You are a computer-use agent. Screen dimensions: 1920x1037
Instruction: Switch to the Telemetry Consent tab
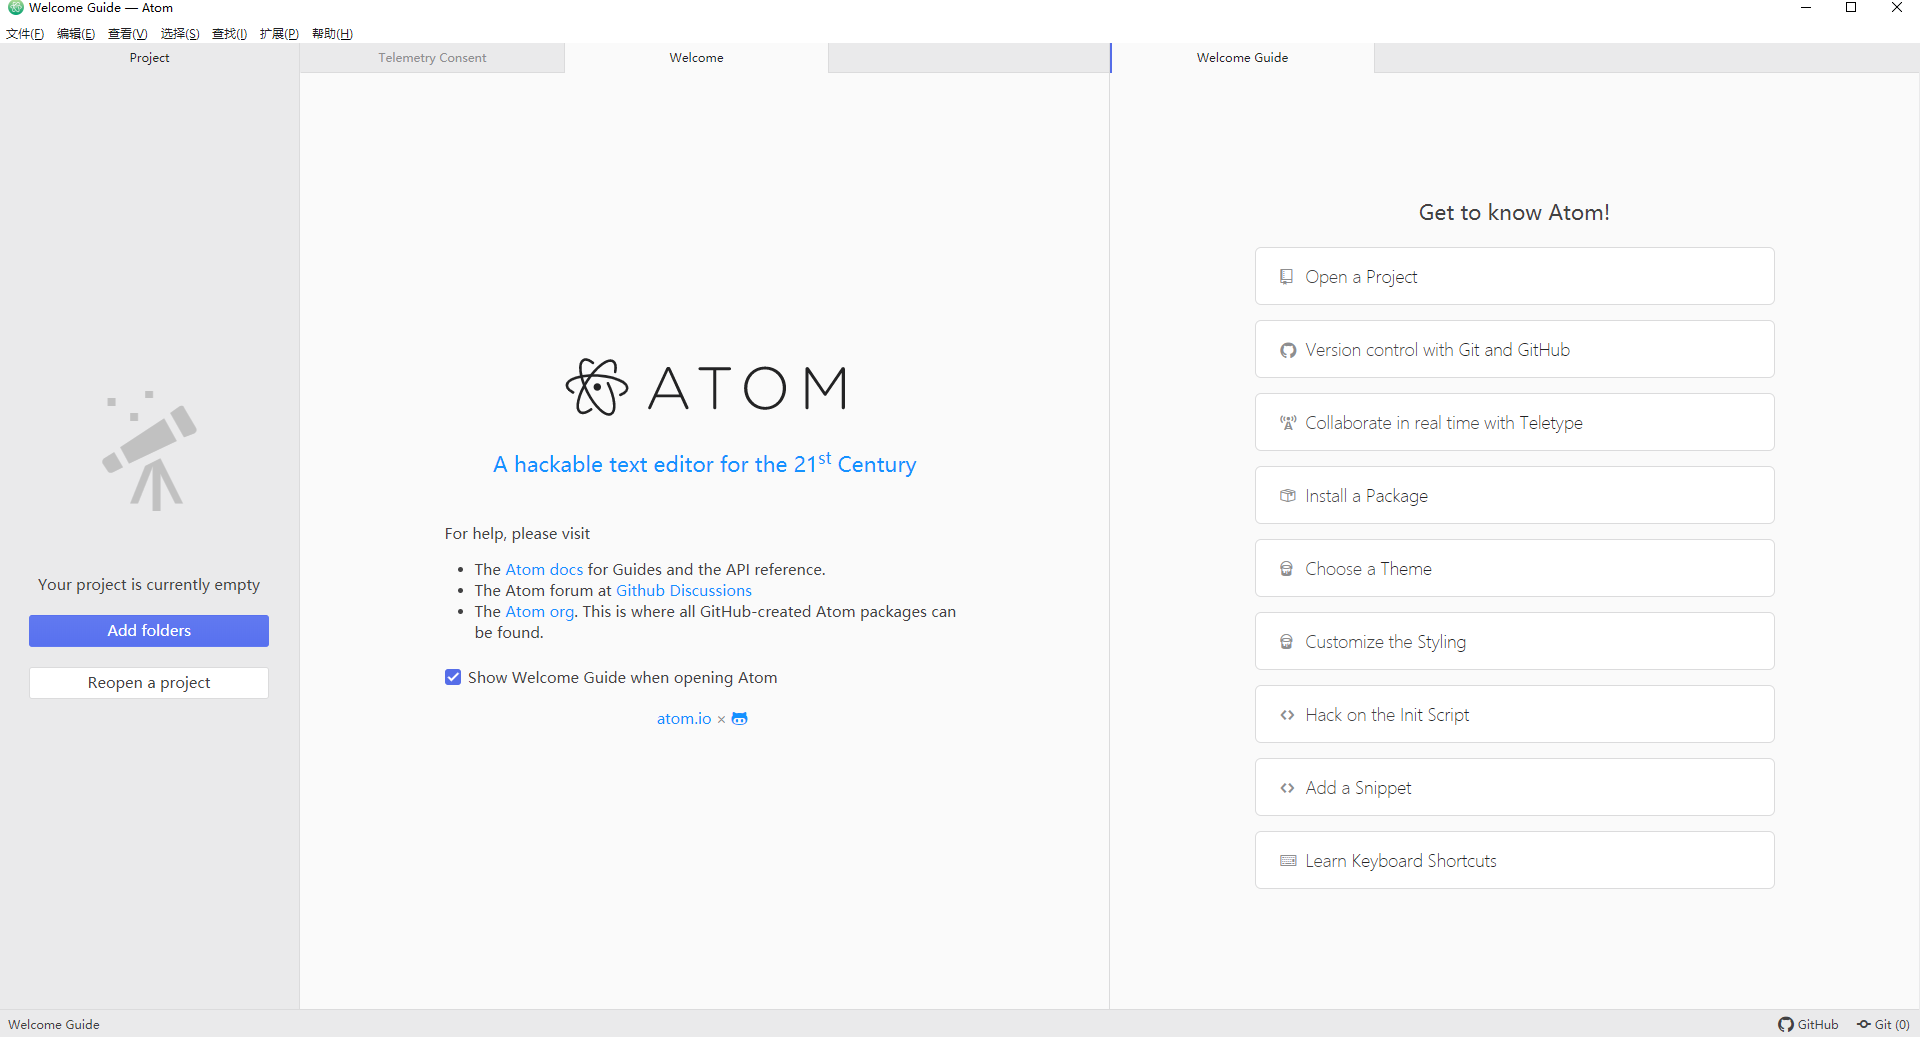click(432, 58)
